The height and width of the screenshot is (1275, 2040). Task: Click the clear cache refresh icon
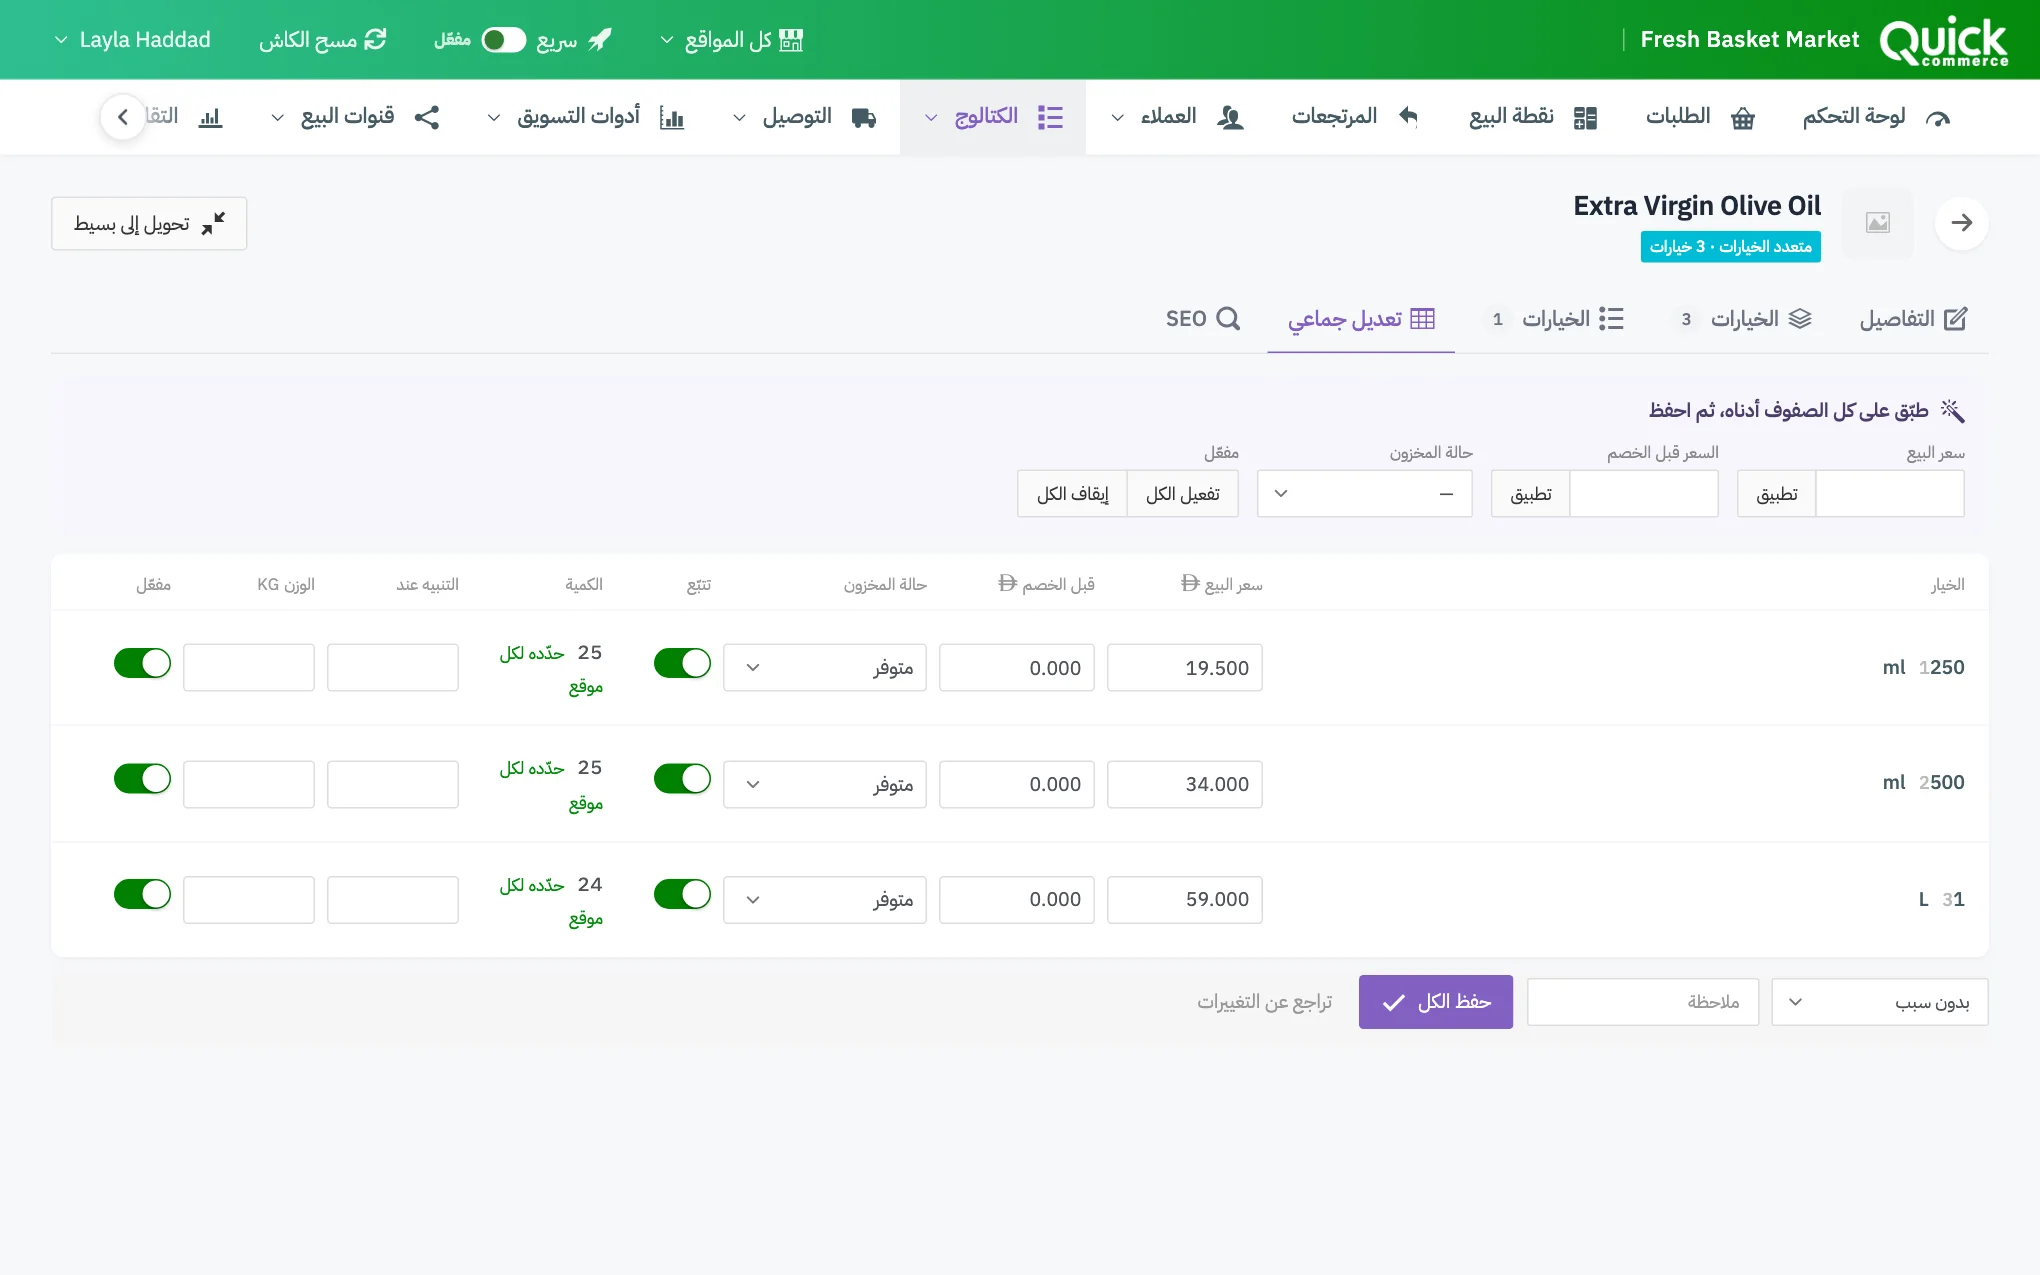pyautogui.click(x=375, y=40)
